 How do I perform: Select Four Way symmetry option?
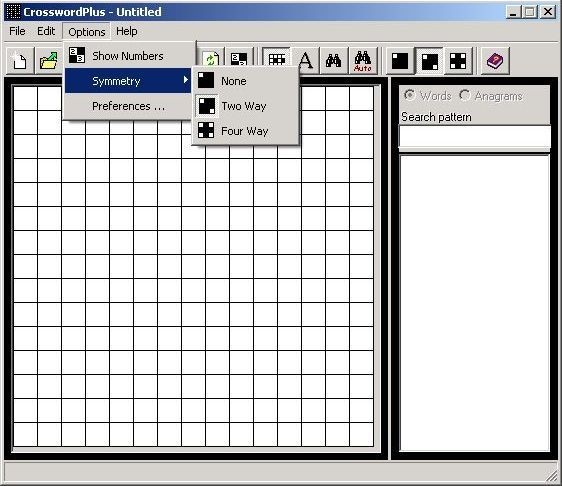click(246, 131)
